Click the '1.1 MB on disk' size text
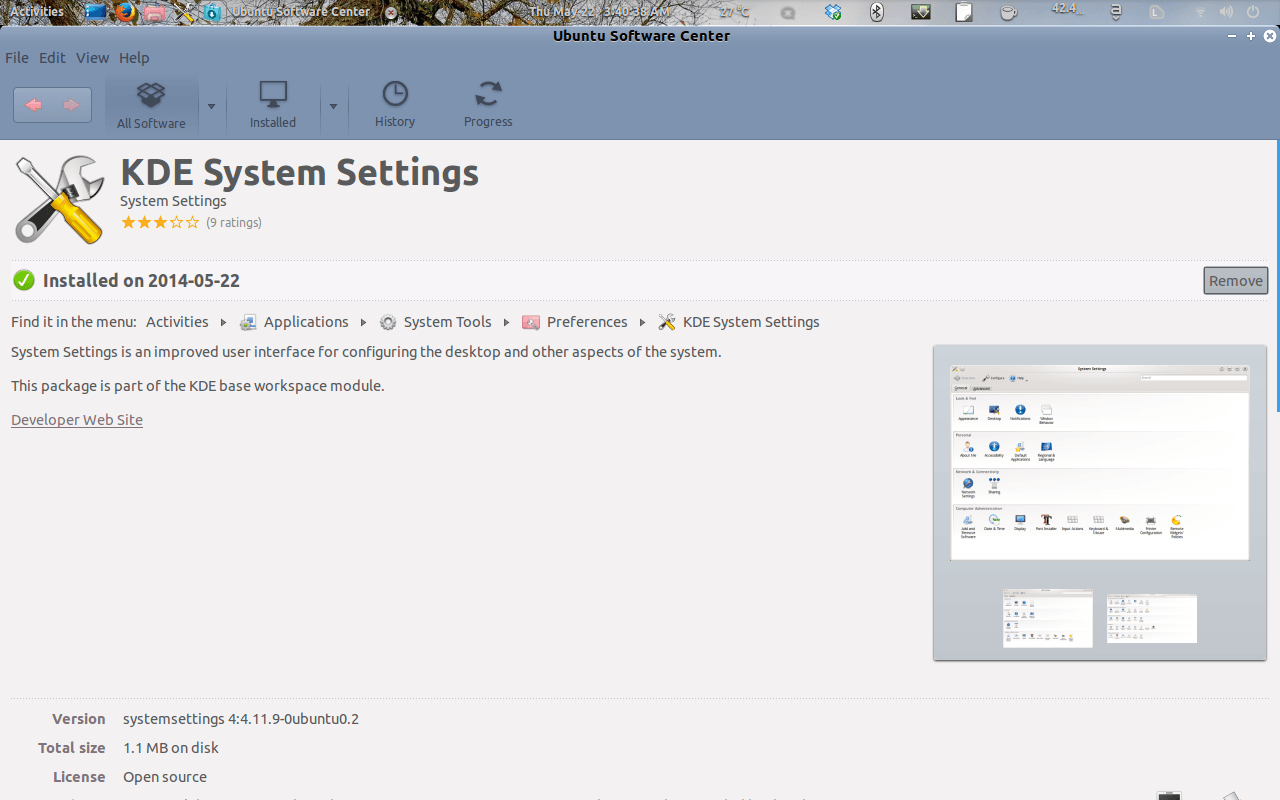 coord(171,748)
